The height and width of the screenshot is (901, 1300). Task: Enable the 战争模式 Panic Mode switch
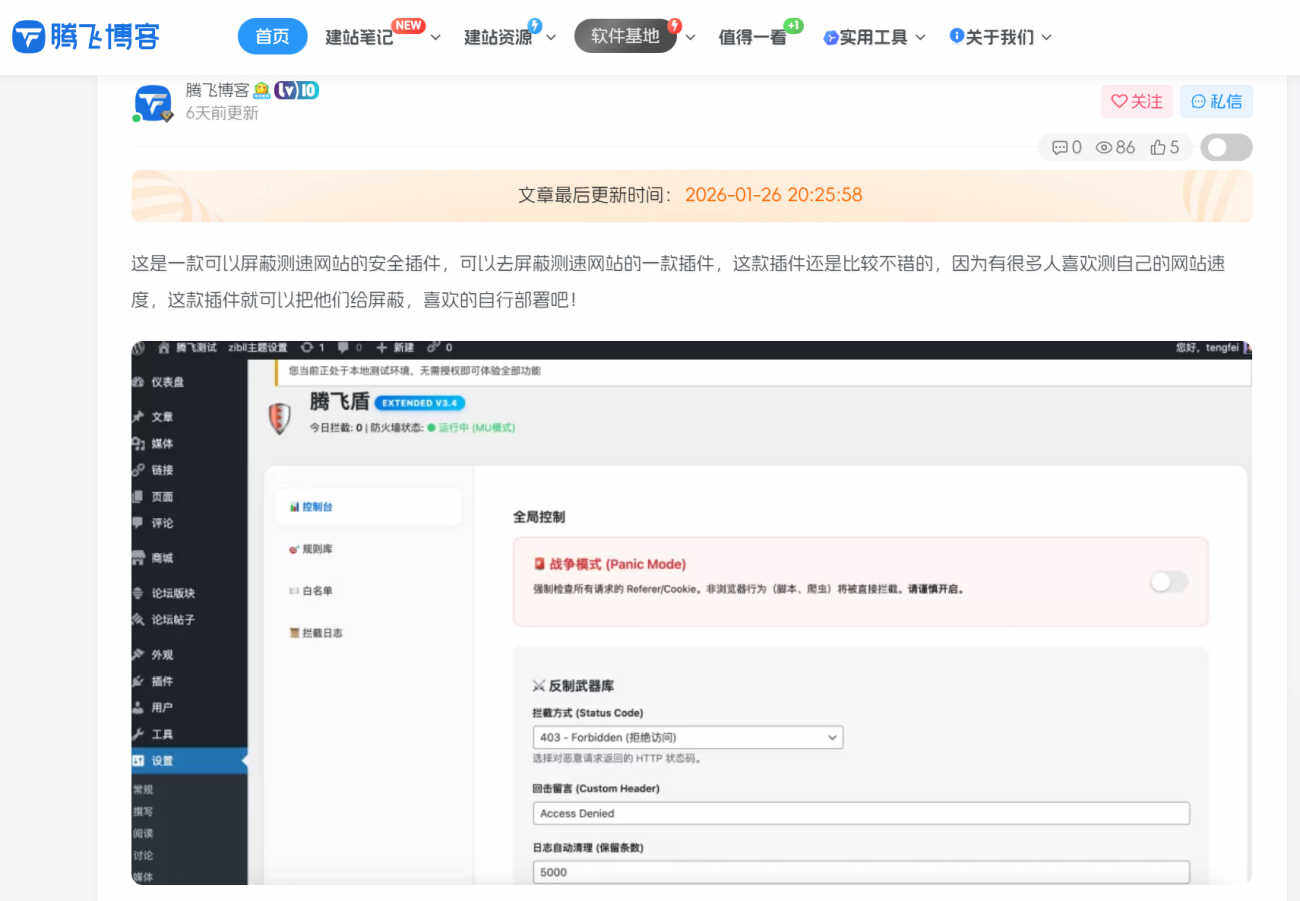pos(1168,582)
